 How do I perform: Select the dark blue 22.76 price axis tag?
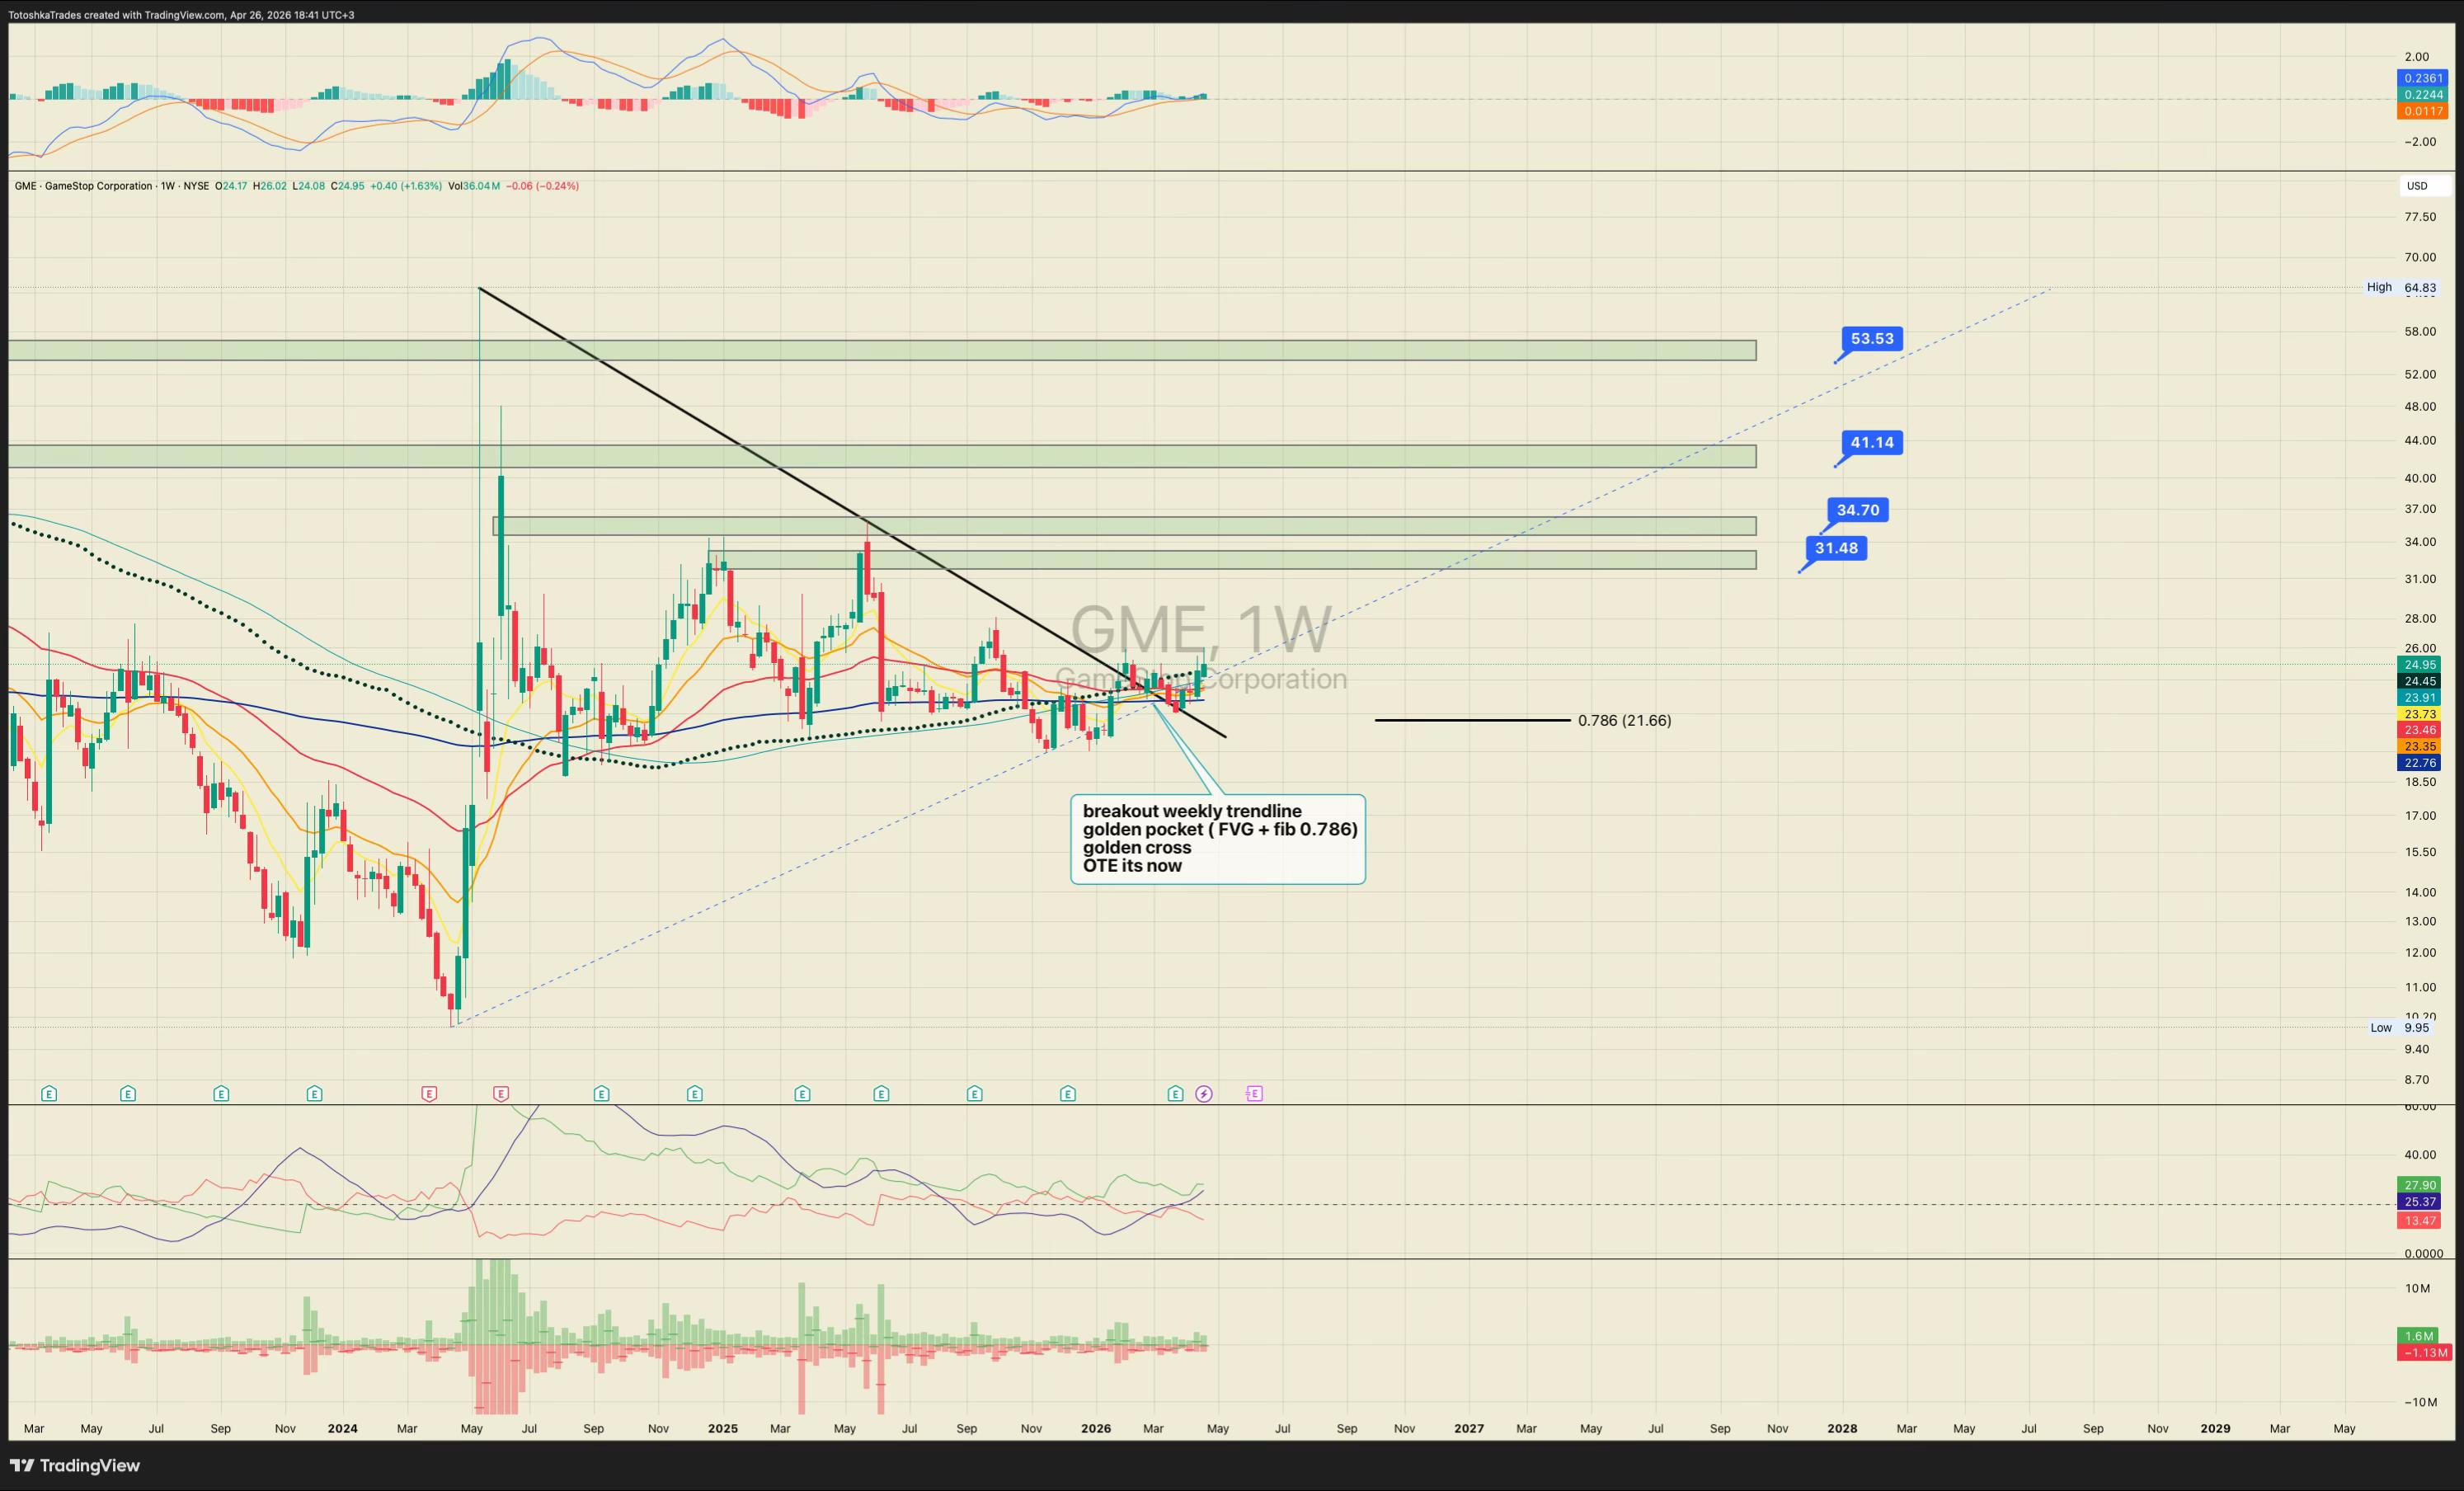point(2419,763)
